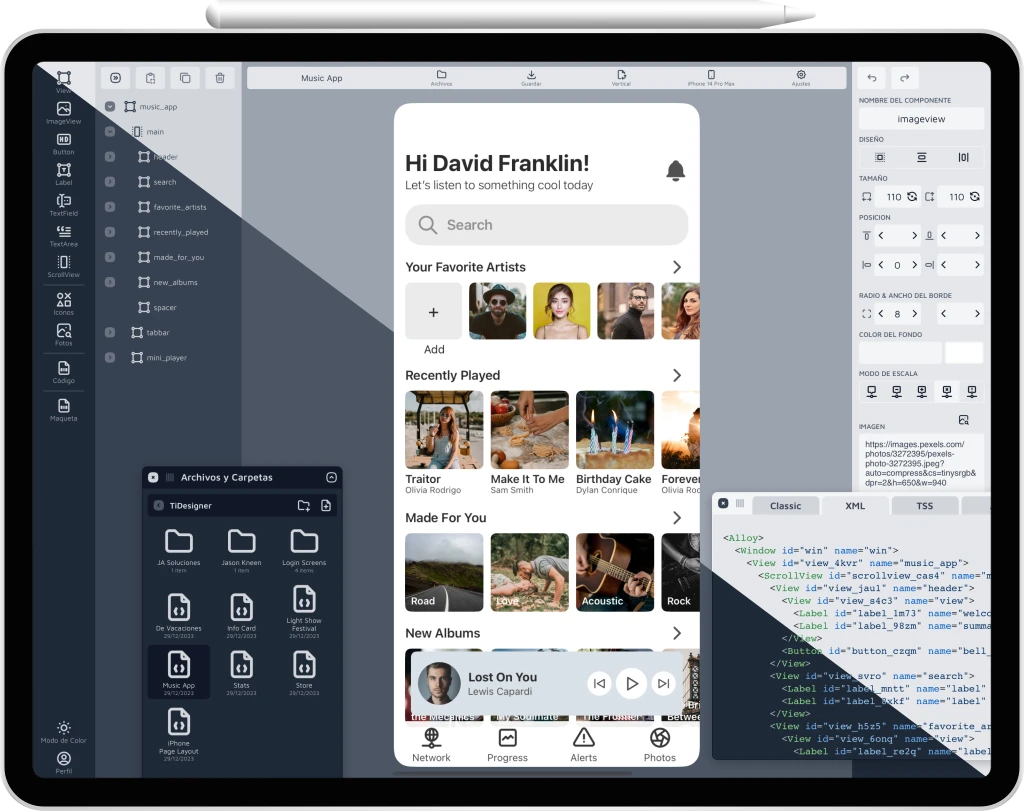Collapse the music_app tree node
Screen dimensions: 1024x811
pos(110,107)
